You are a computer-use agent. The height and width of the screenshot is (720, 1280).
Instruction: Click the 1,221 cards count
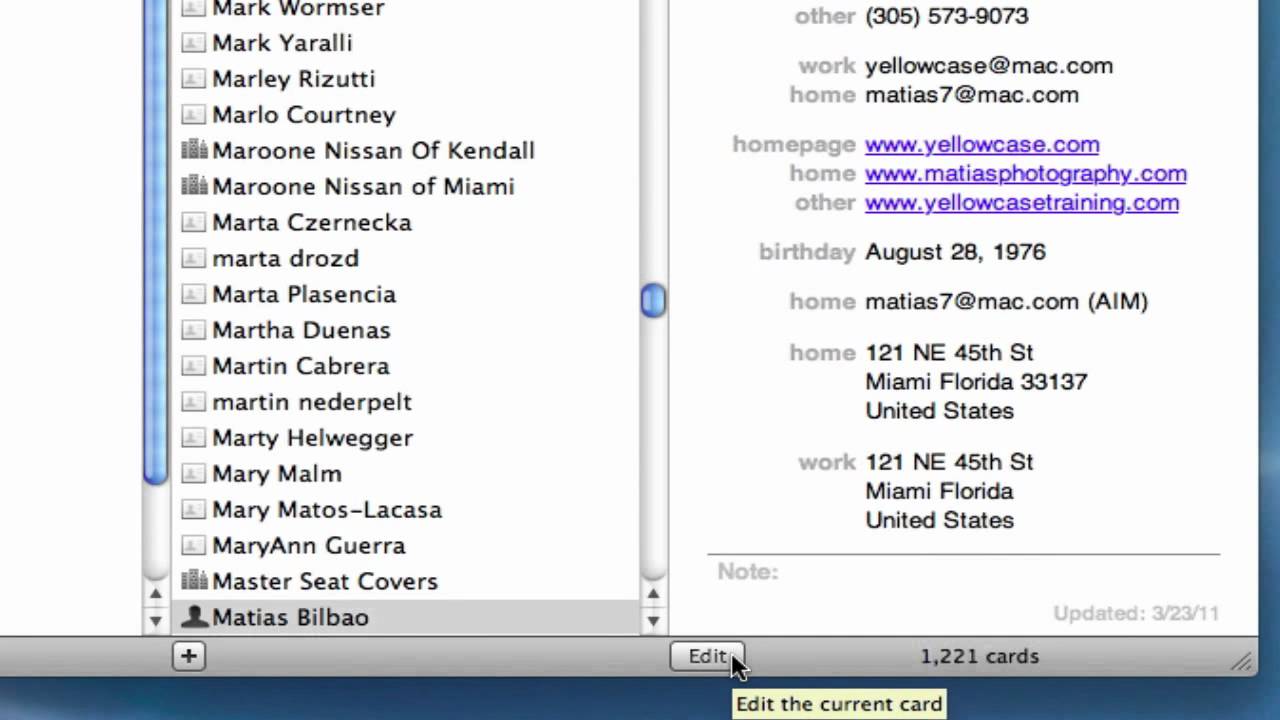pos(980,657)
